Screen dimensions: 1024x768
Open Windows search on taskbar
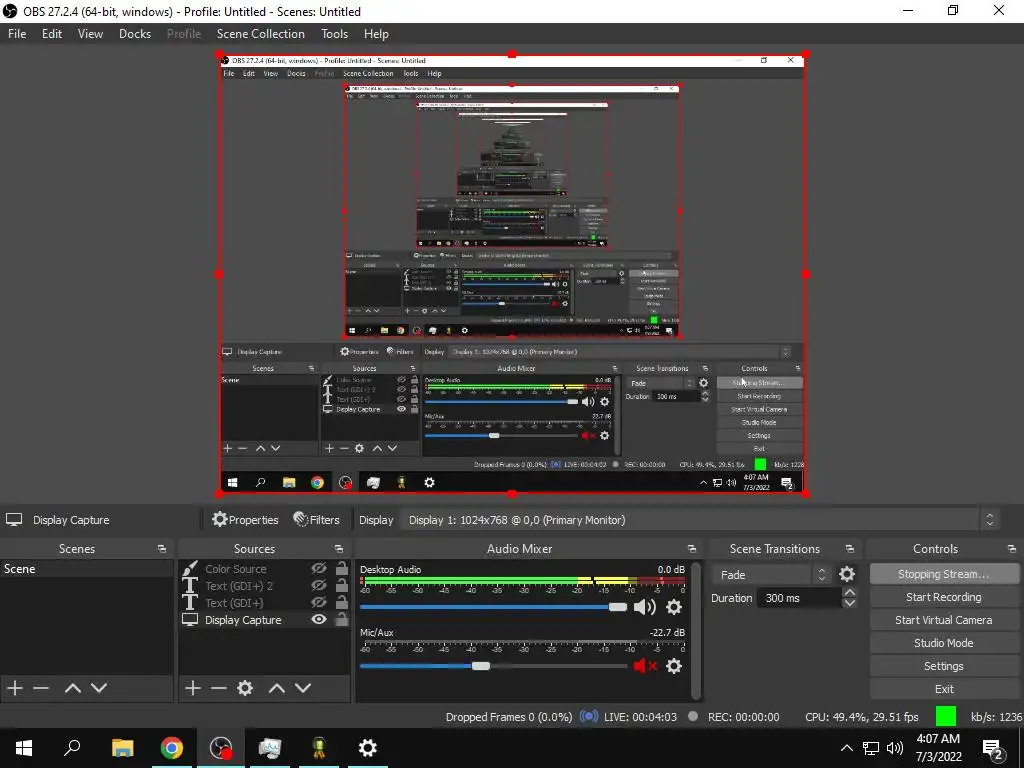click(72, 748)
